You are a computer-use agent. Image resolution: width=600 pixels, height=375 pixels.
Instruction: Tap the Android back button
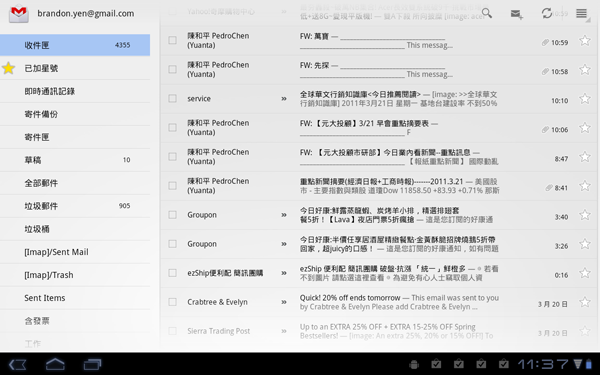(18, 364)
